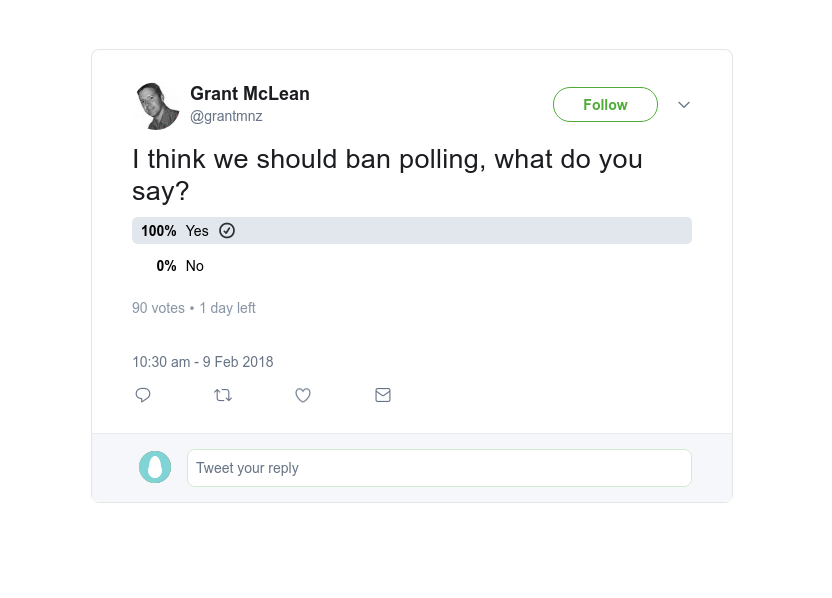Click the reply speech bubble icon
The width and height of the screenshot is (832, 598).
point(143,395)
